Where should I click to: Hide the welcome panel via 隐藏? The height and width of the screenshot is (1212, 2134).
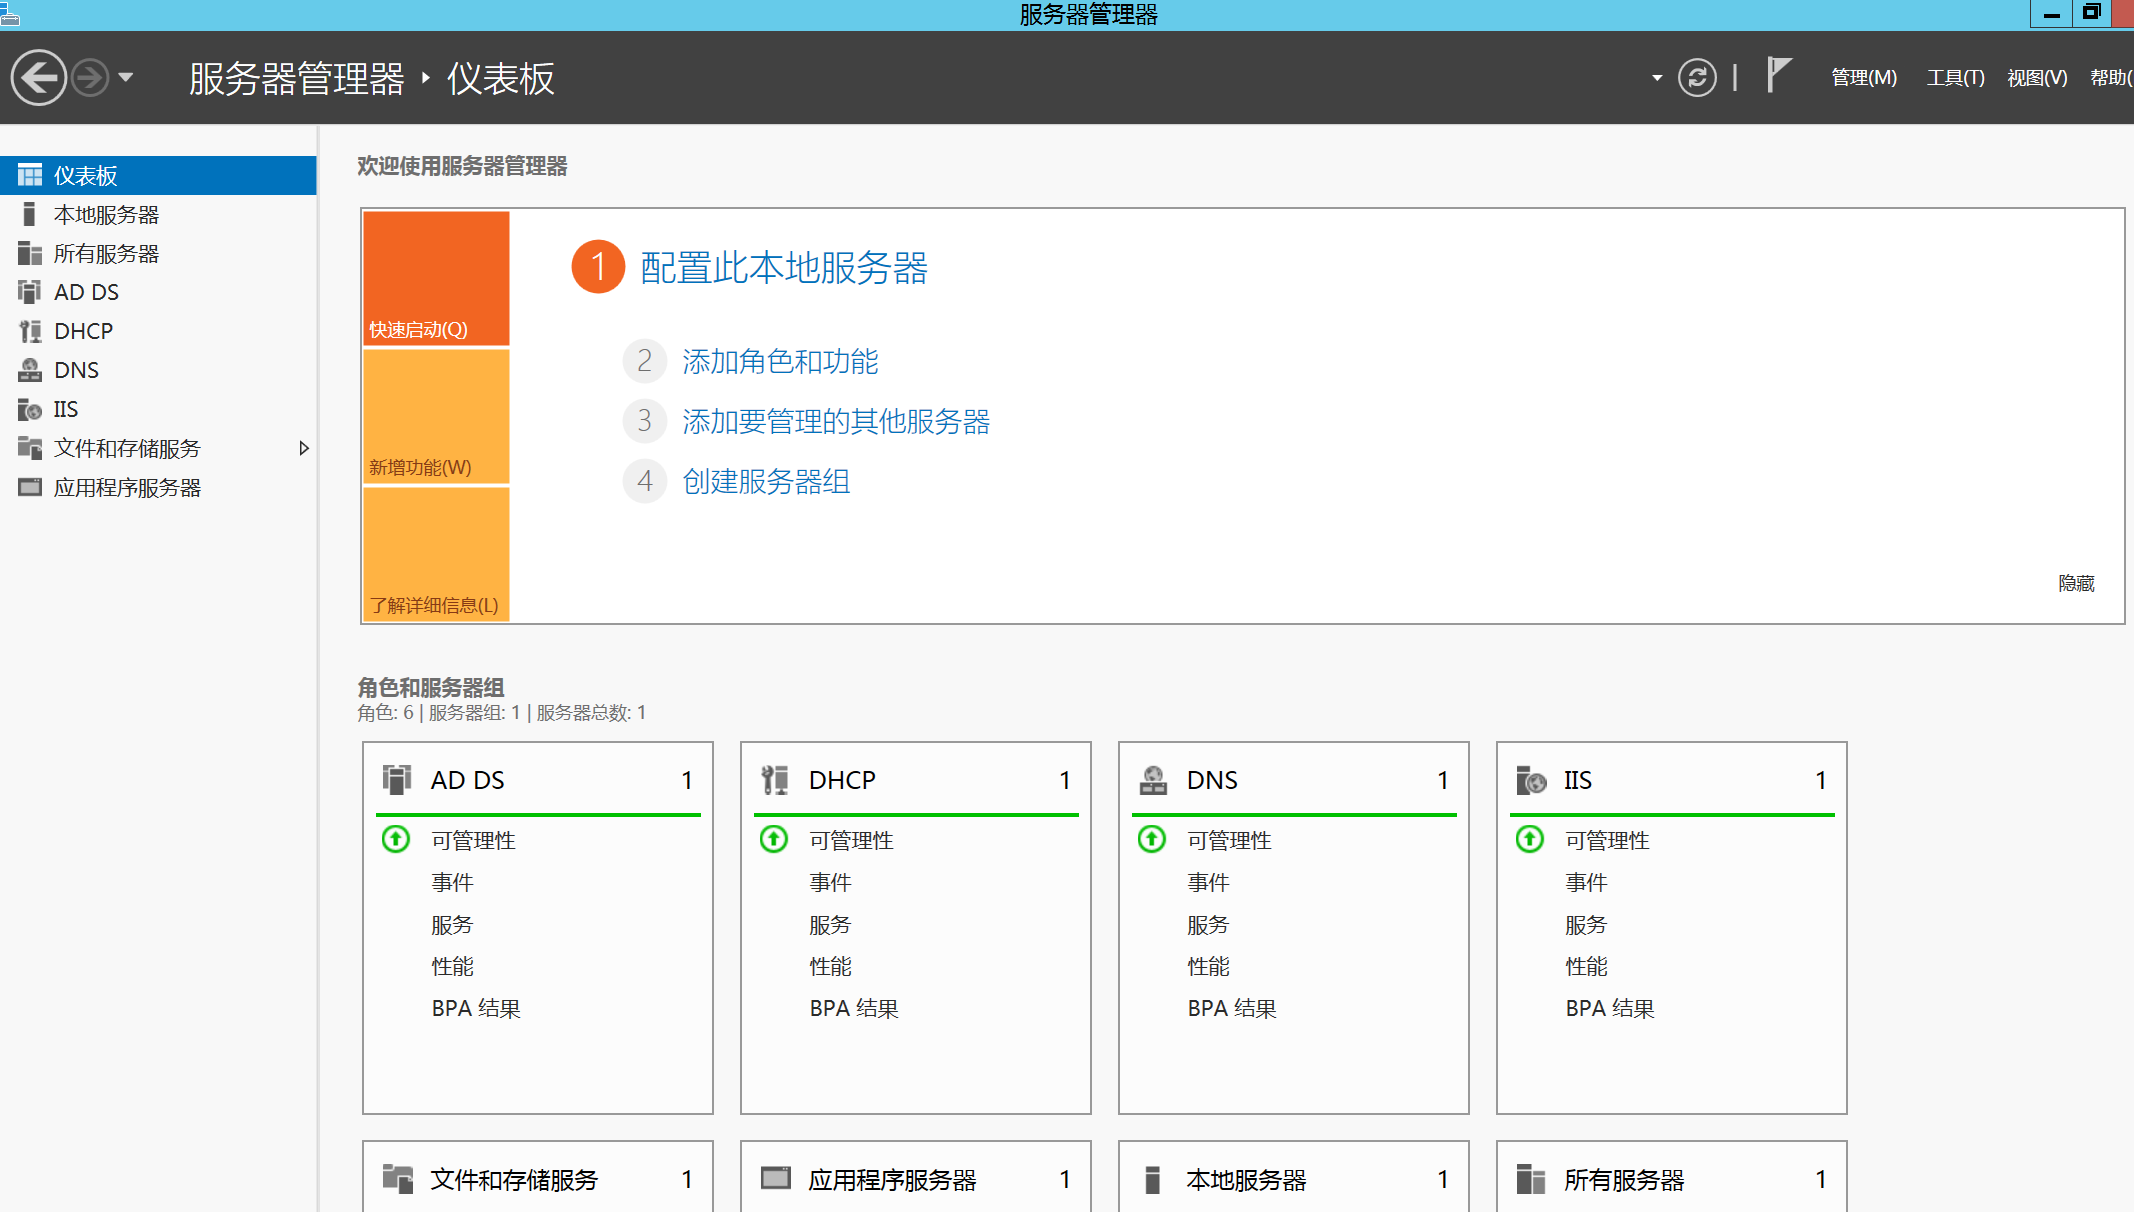pos(2076,583)
